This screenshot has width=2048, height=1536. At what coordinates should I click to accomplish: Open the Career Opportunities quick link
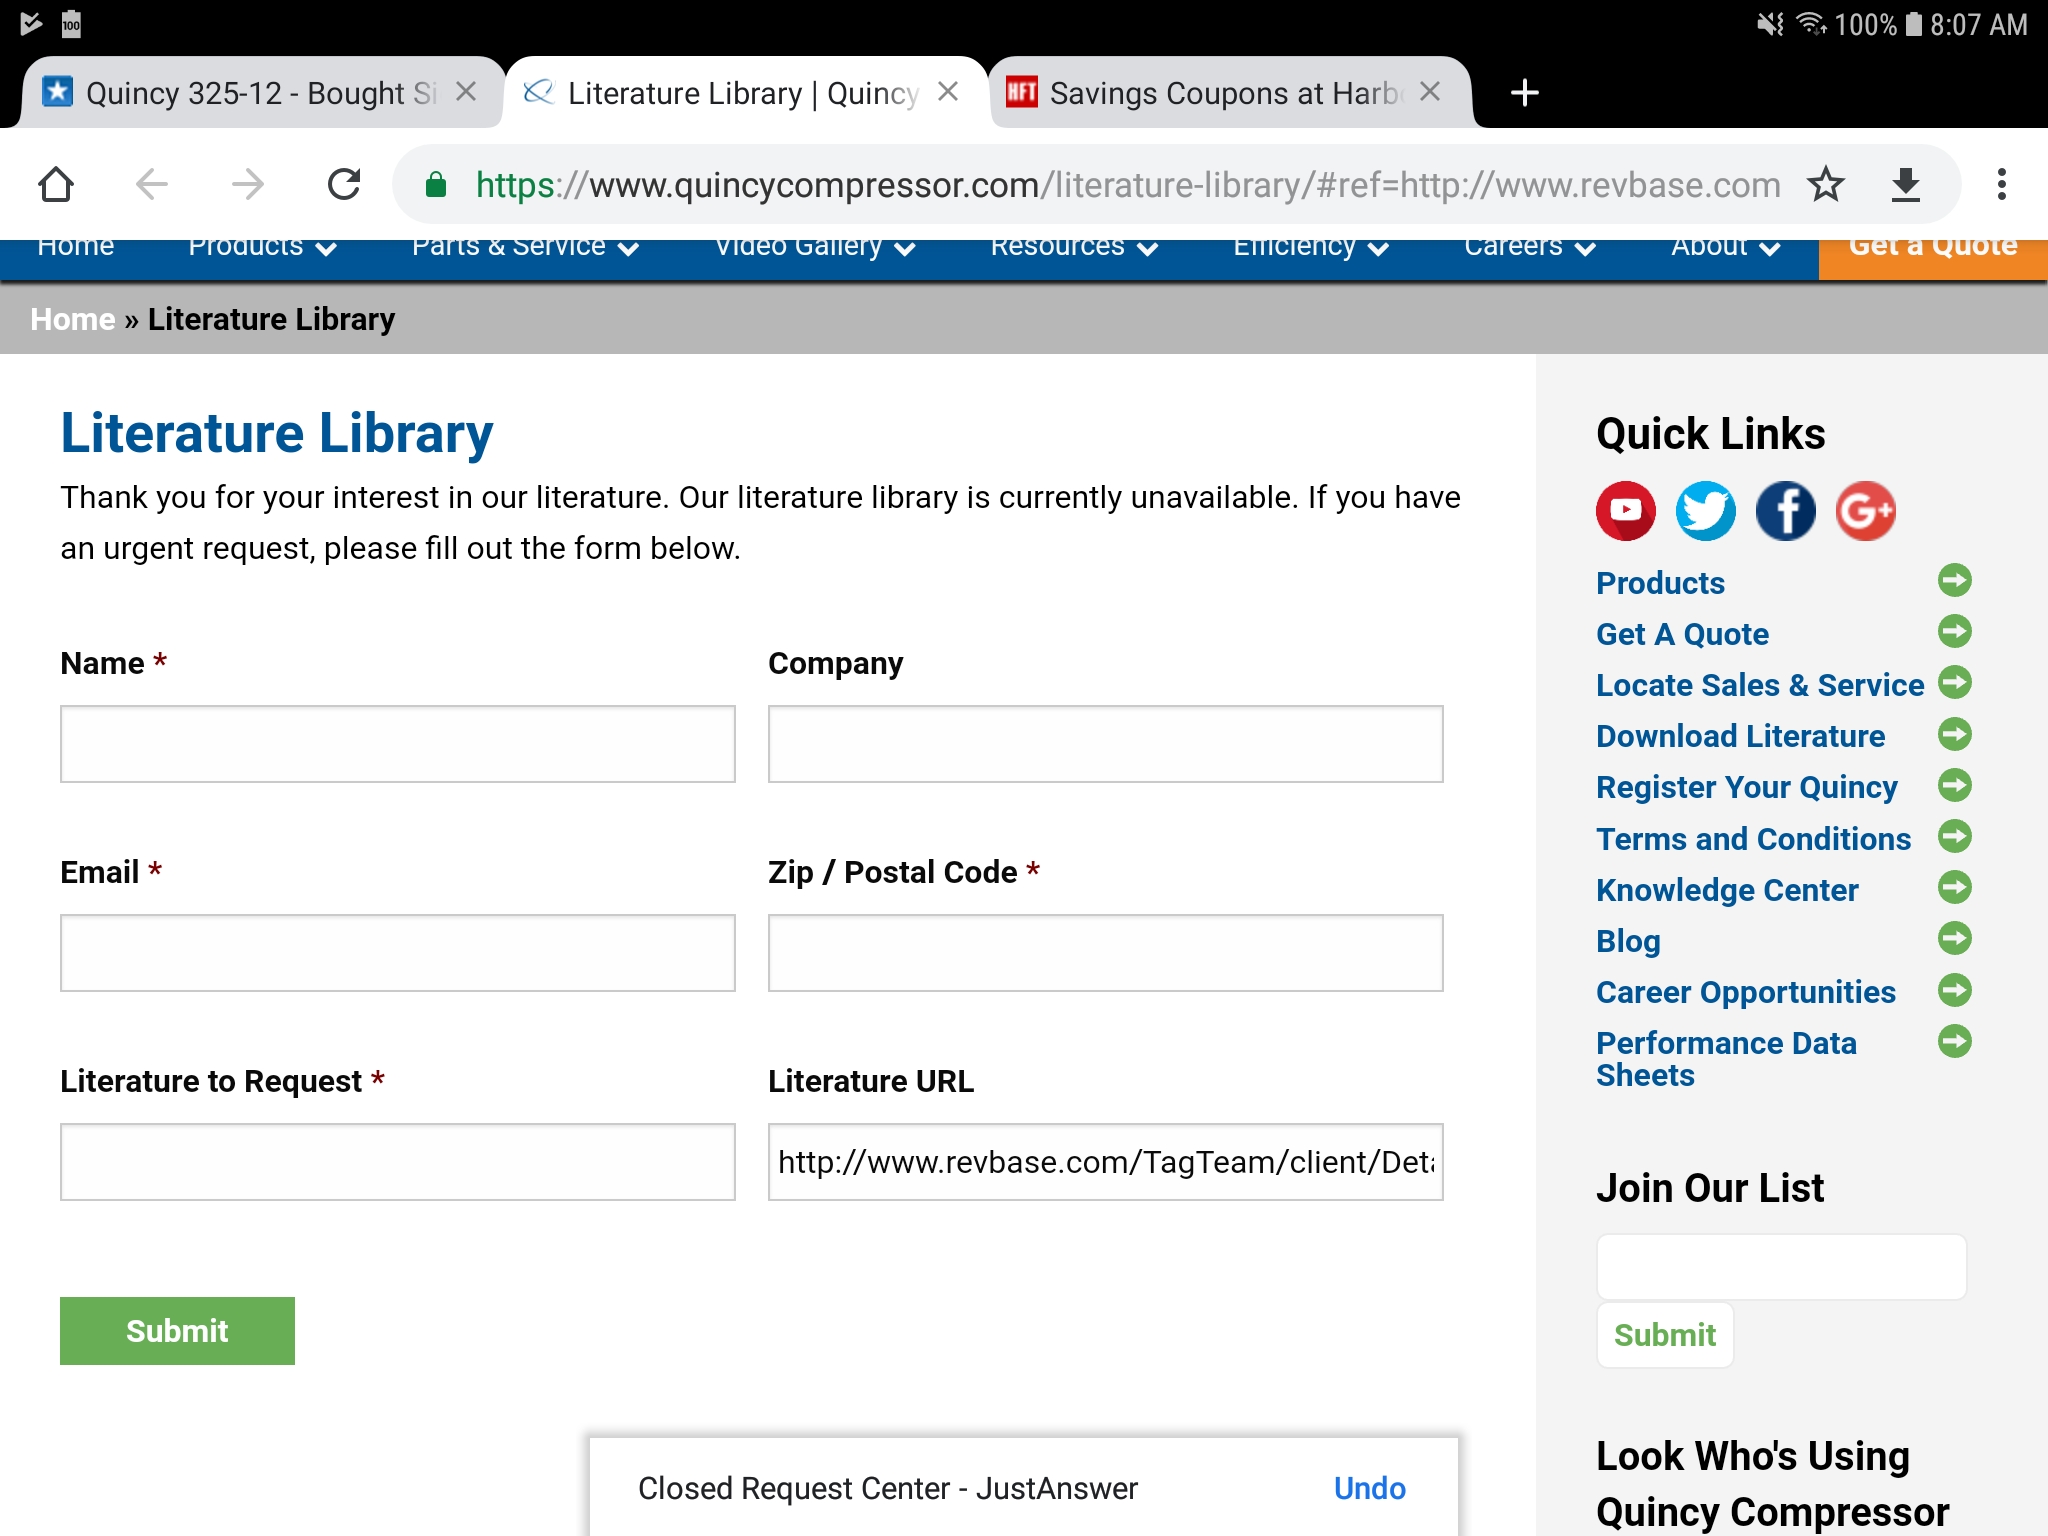[x=1745, y=993]
